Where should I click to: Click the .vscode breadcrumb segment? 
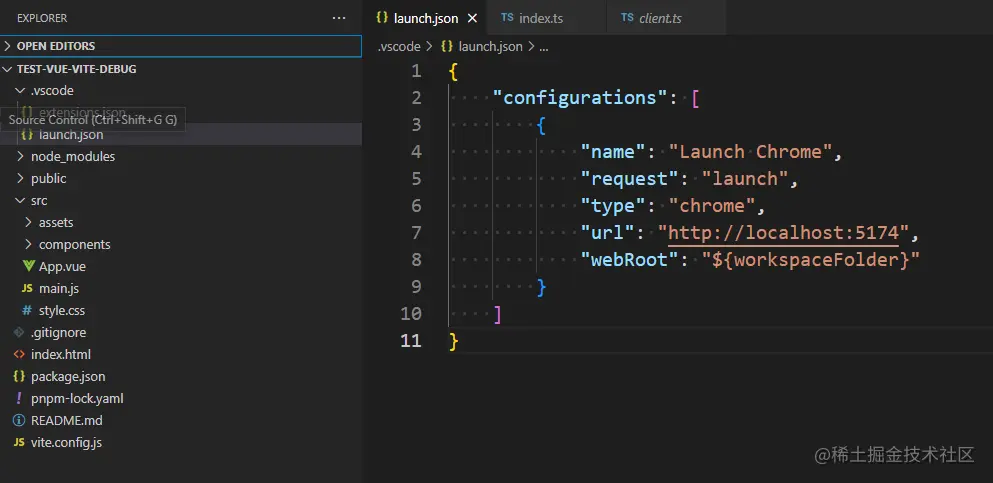[x=398, y=46]
